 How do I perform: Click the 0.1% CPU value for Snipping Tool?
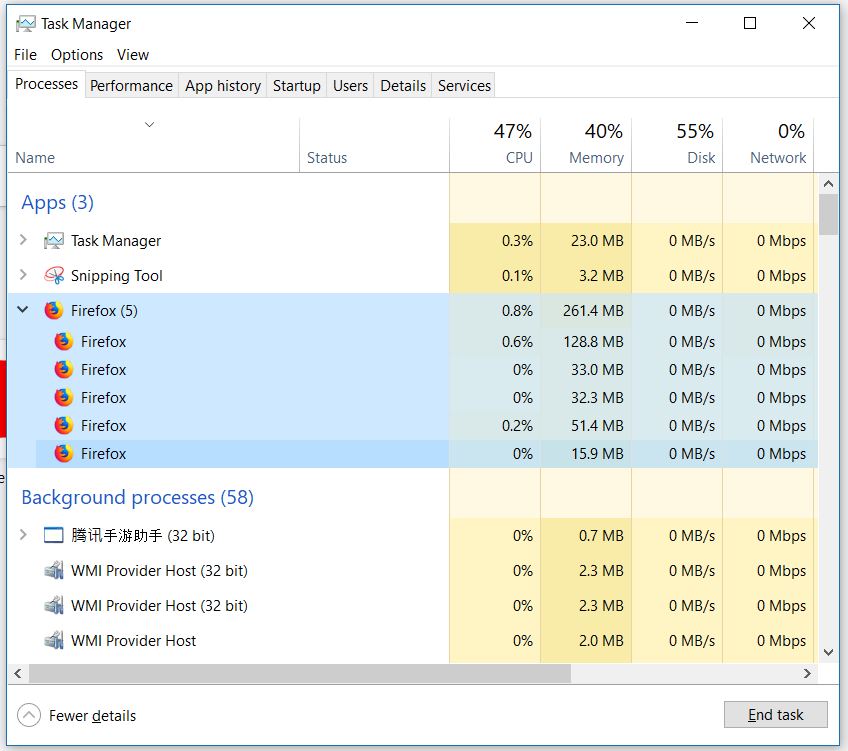click(x=517, y=276)
